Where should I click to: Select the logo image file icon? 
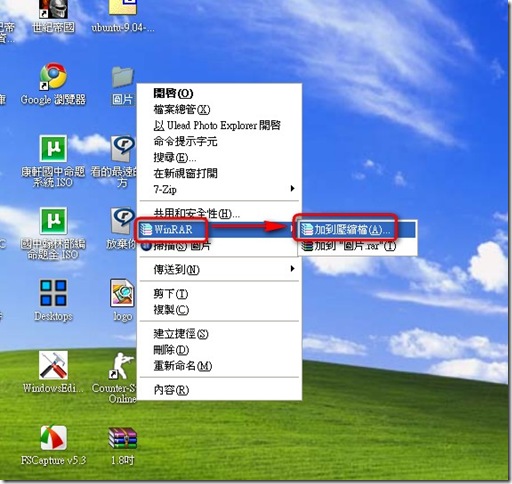pyautogui.click(x=122, y=293)
